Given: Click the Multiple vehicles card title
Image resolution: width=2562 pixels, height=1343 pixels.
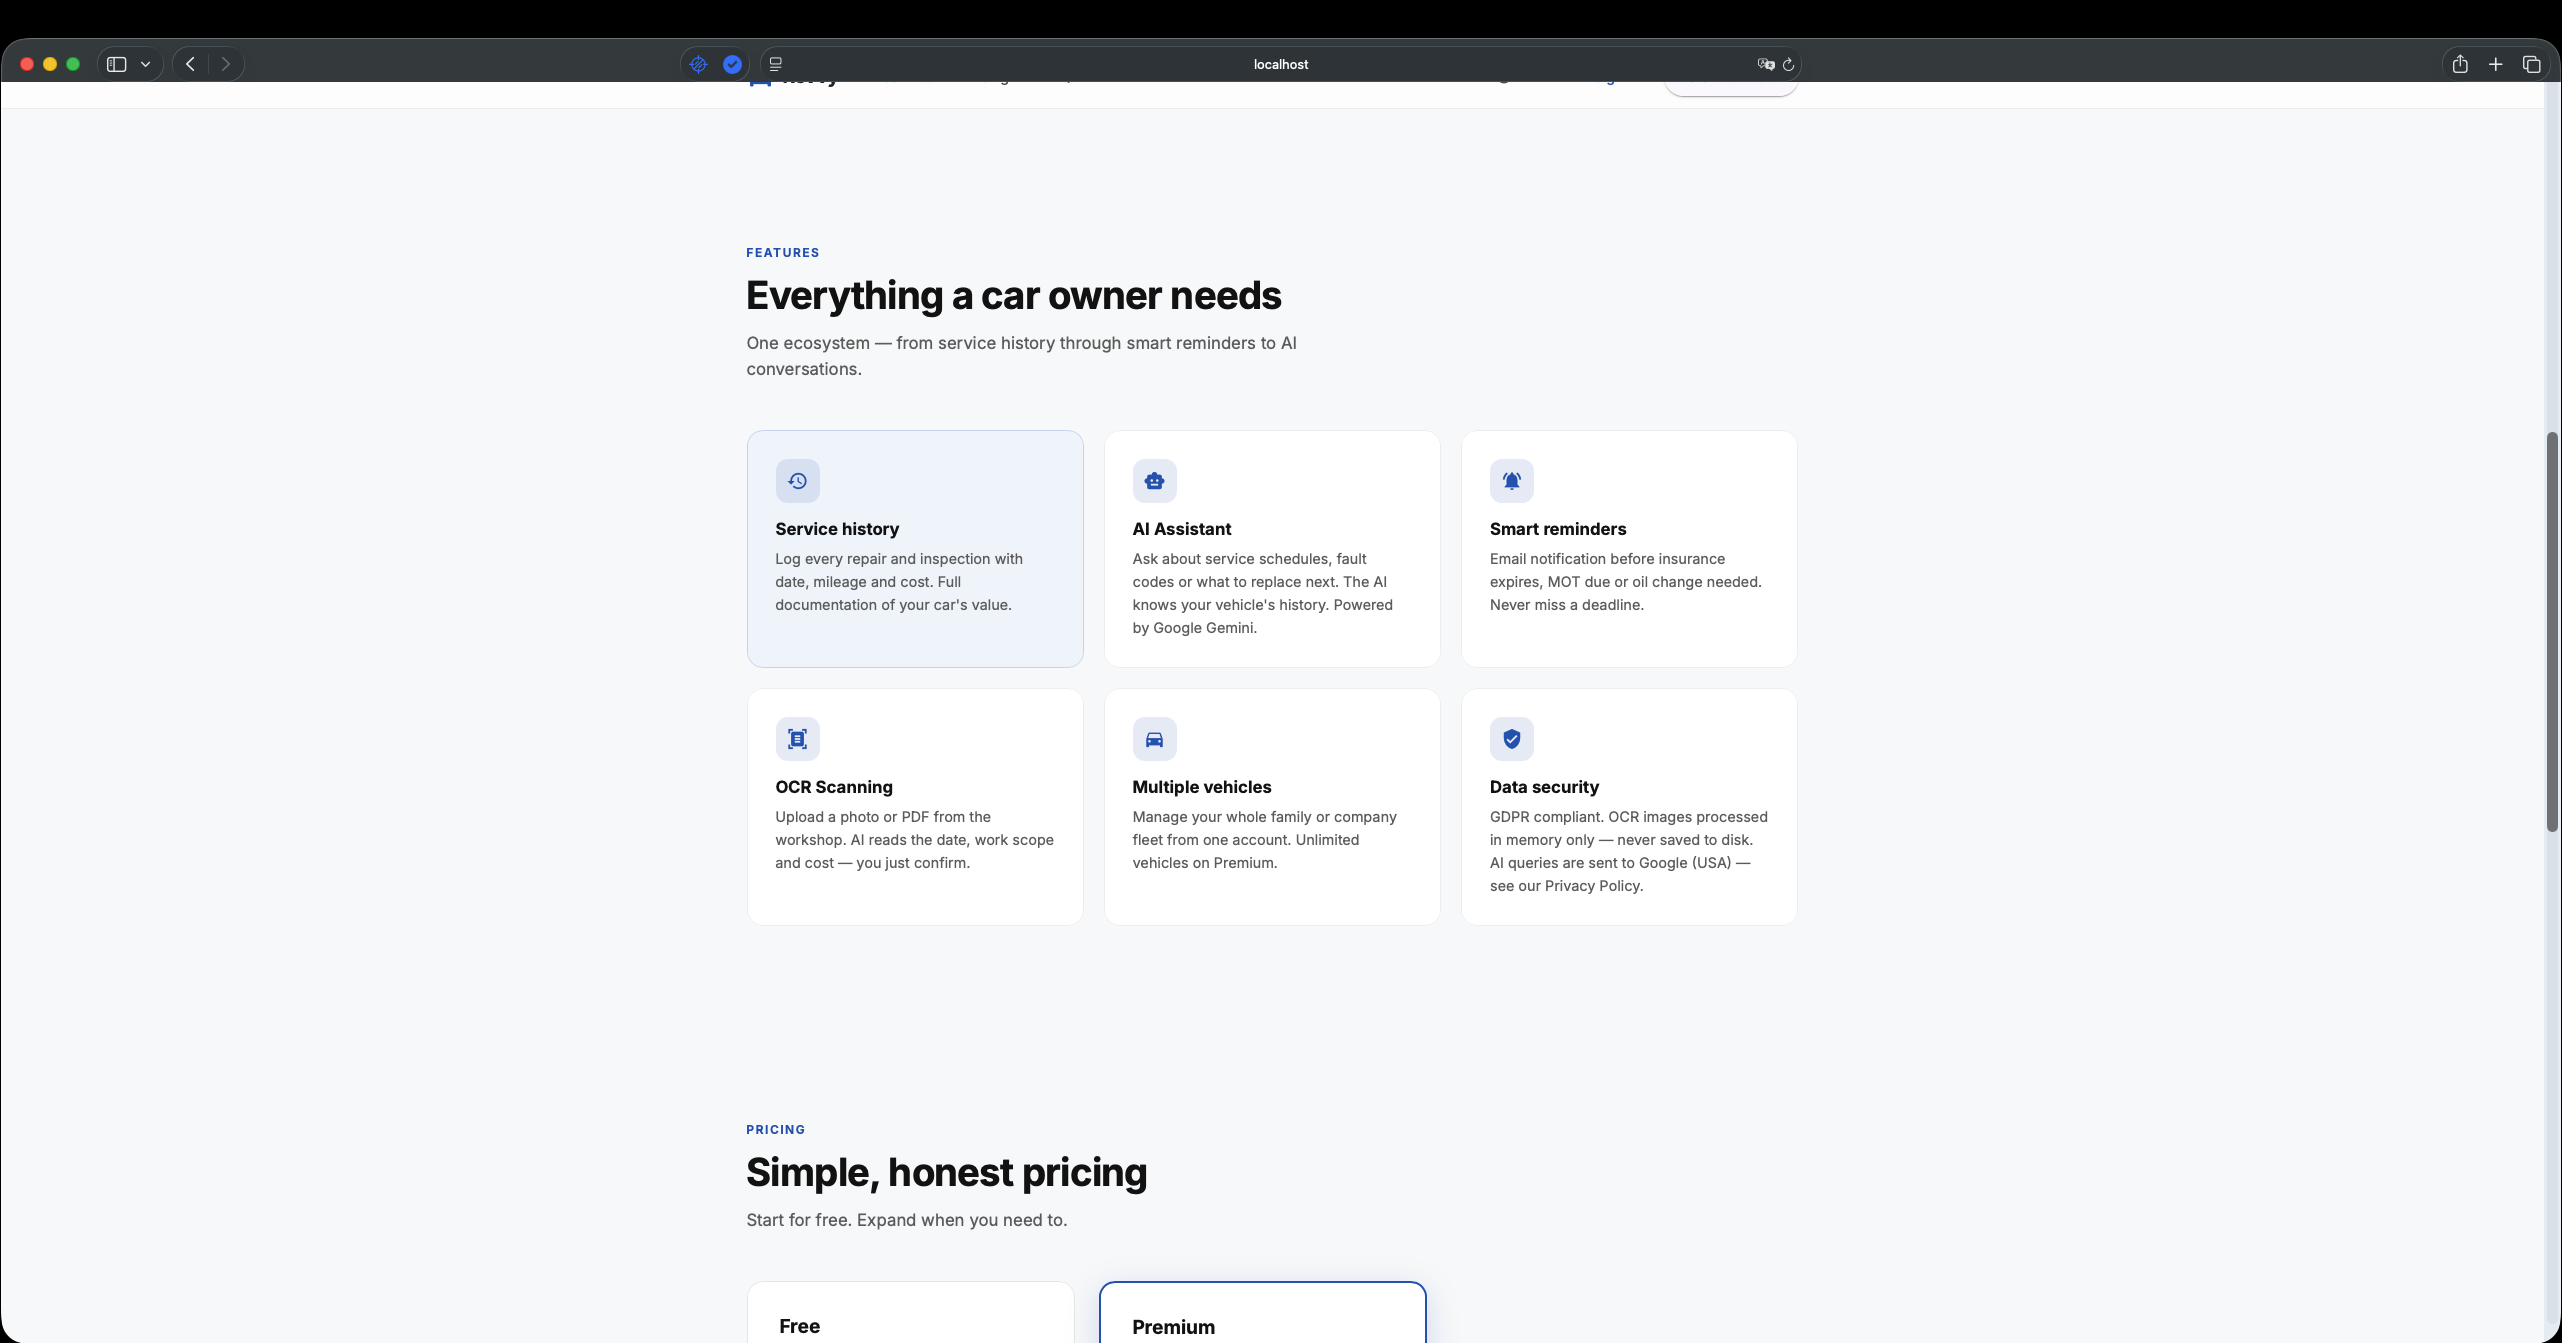Looking at the screenshot, I should (x=1201, y=787).
